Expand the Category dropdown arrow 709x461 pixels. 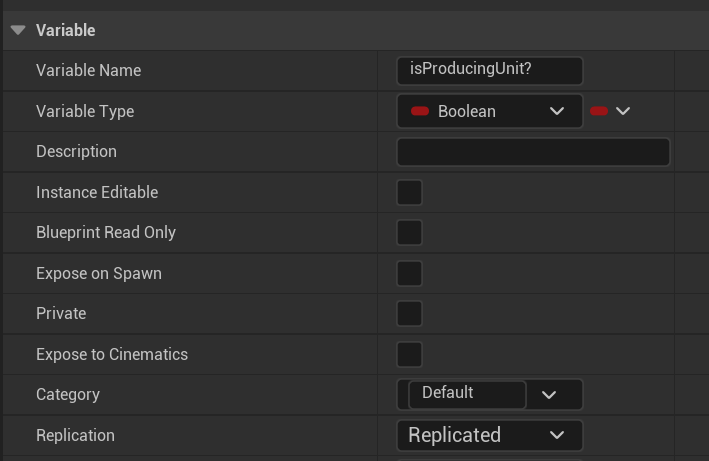[549, 395]
